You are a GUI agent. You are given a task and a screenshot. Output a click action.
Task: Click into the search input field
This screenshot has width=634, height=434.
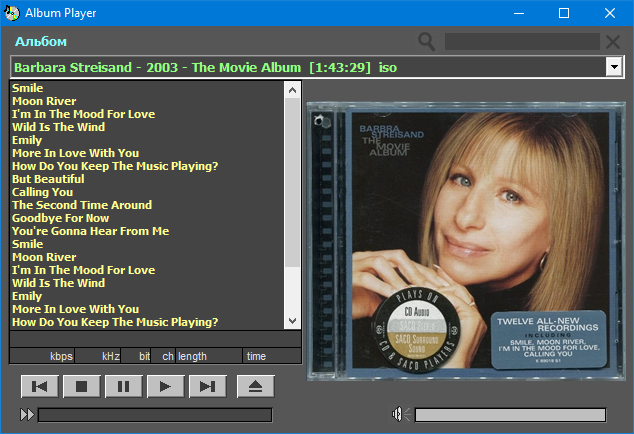click(x=522, y=42)
